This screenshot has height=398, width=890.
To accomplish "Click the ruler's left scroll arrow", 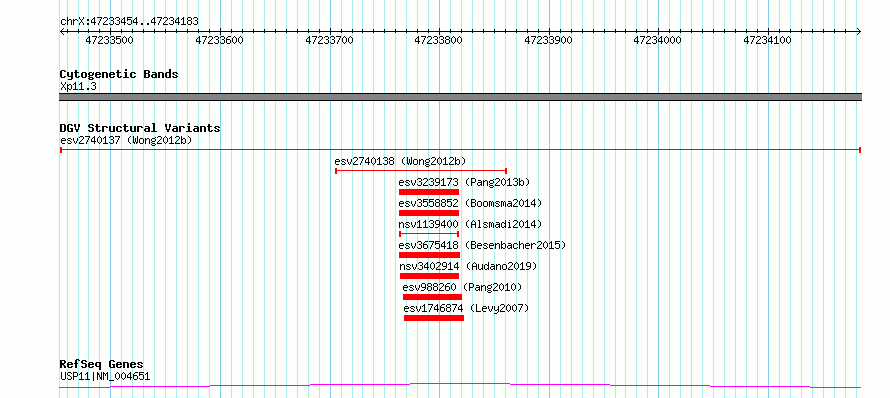I will coord(62,31).
